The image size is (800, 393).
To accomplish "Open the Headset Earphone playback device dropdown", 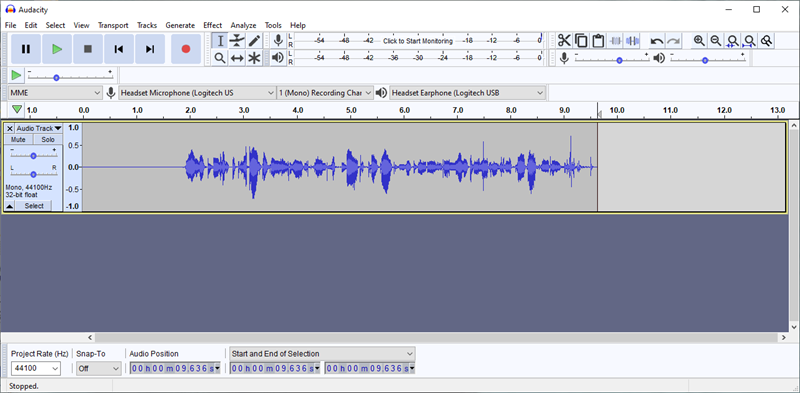I will click(x=467, y=93).
